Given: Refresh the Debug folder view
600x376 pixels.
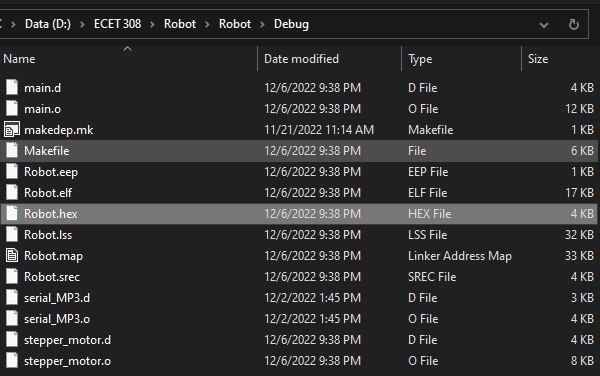Looking at the screenshot, I should (574, 24).
